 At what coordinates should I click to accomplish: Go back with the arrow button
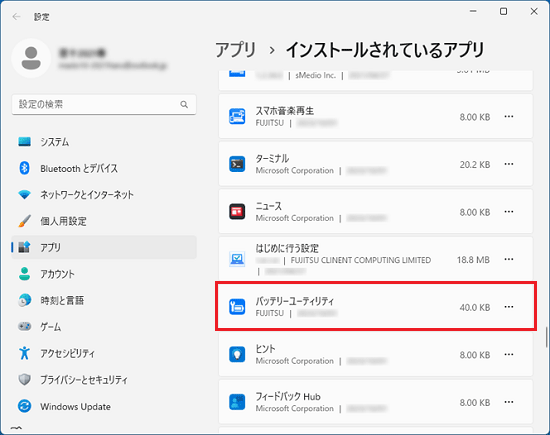(x=16, y=16)
